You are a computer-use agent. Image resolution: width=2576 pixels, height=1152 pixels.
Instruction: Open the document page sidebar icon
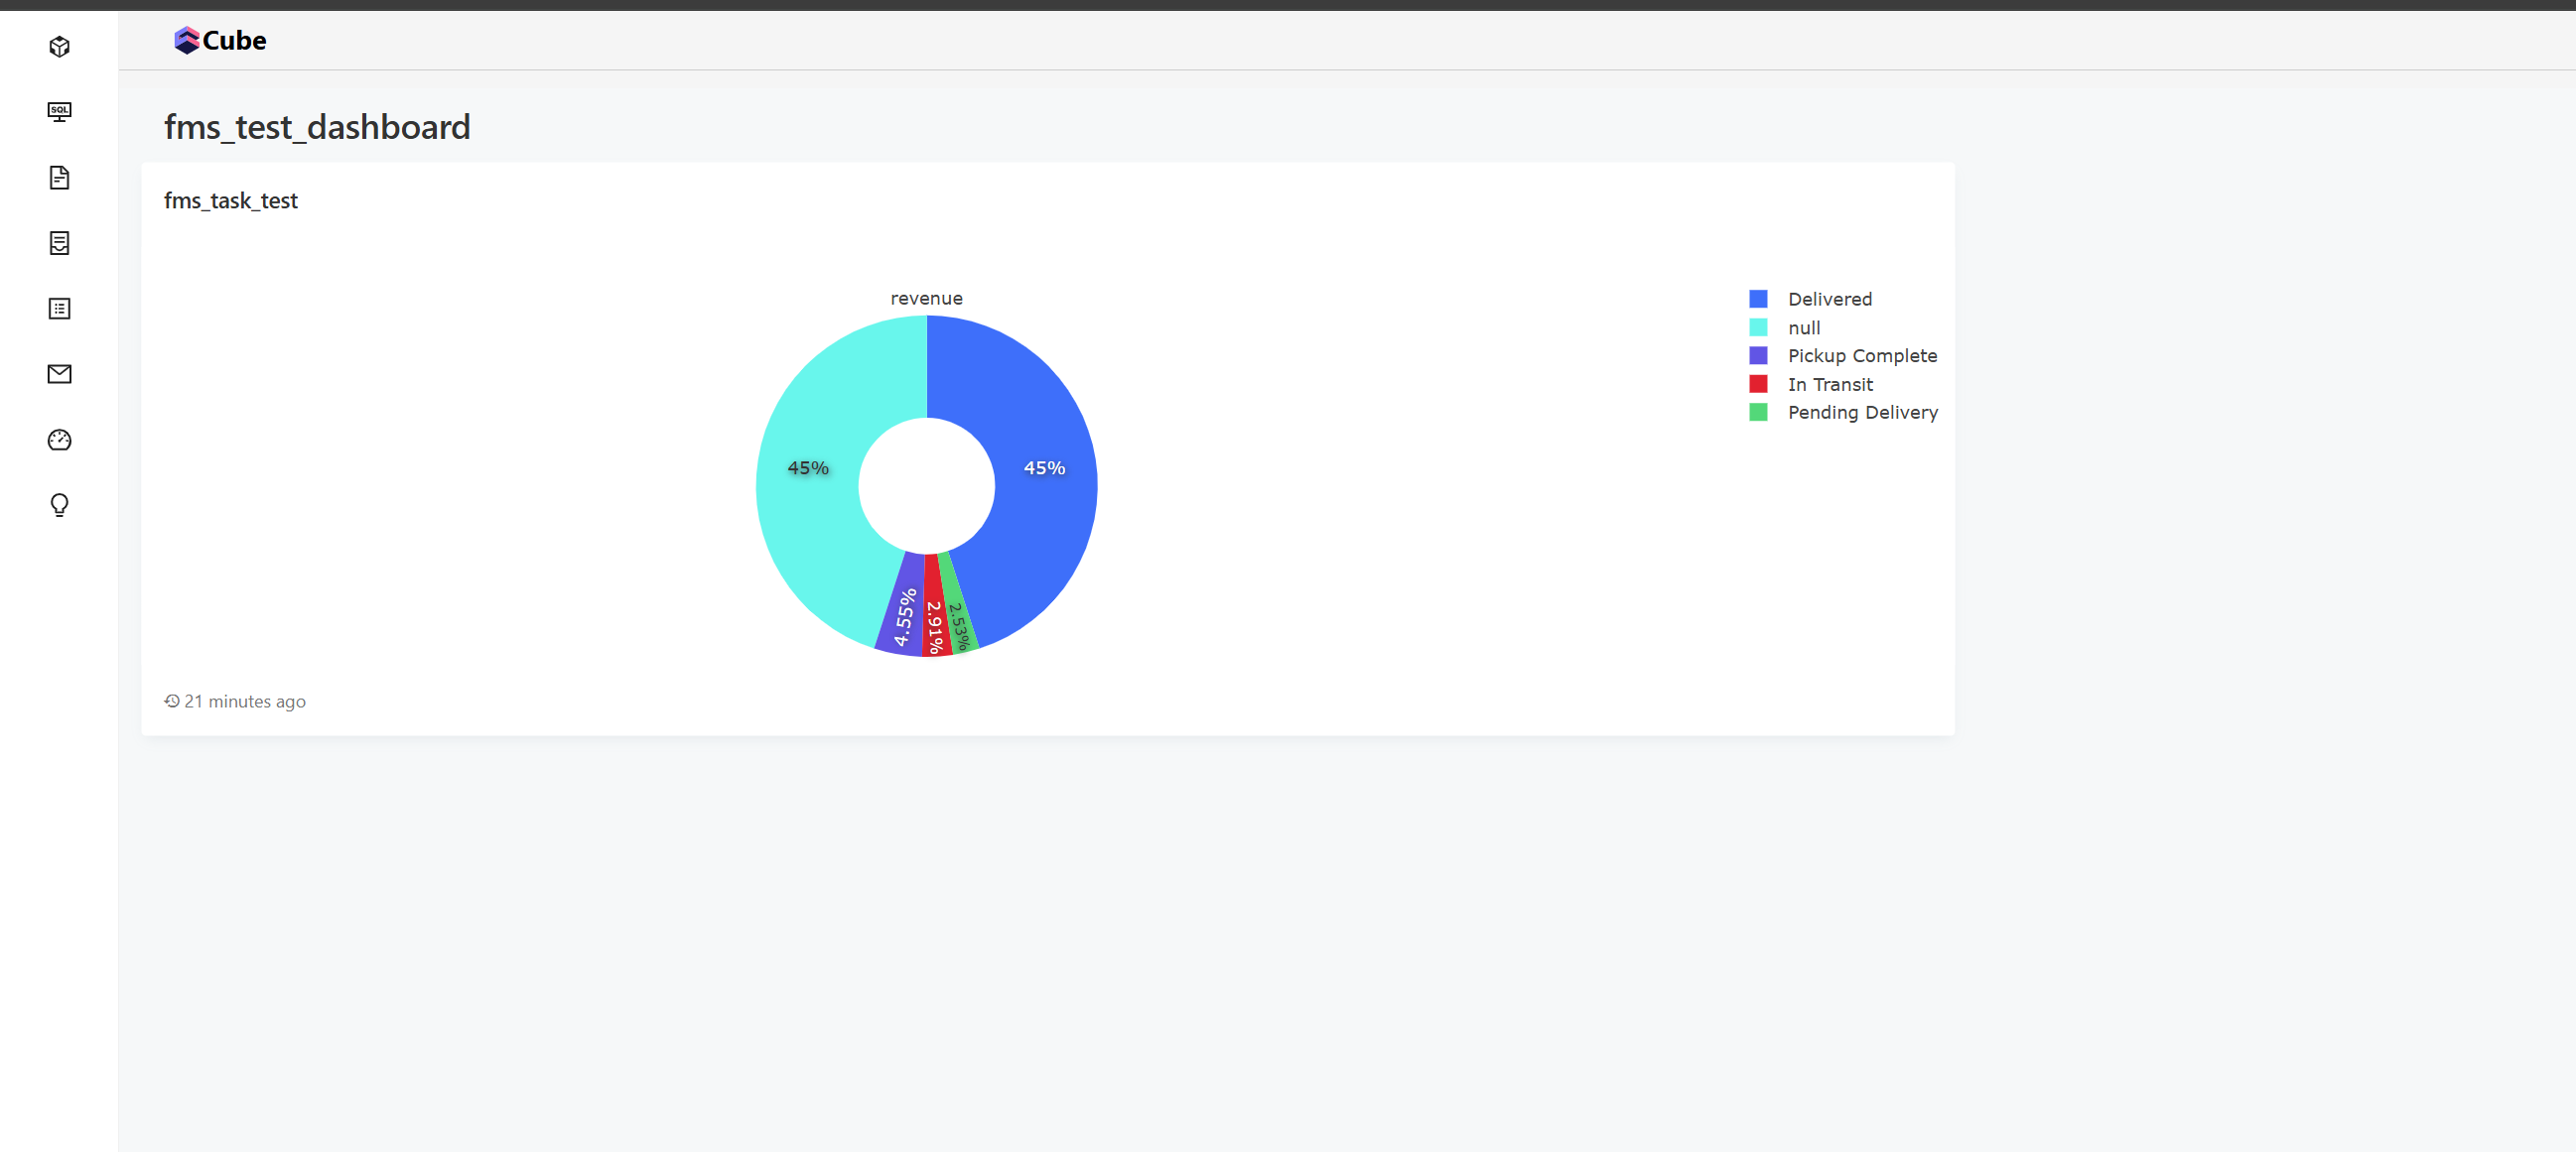click(59, 178)
